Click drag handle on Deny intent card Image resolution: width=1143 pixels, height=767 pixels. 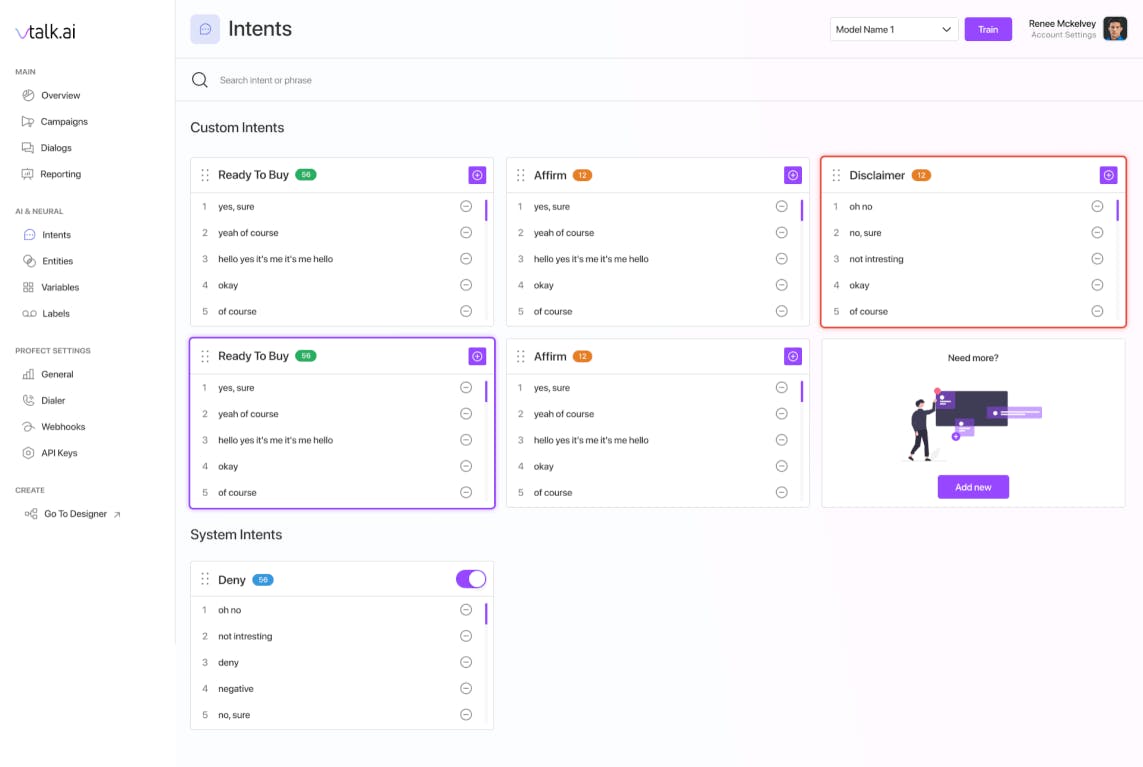point(205,580)
